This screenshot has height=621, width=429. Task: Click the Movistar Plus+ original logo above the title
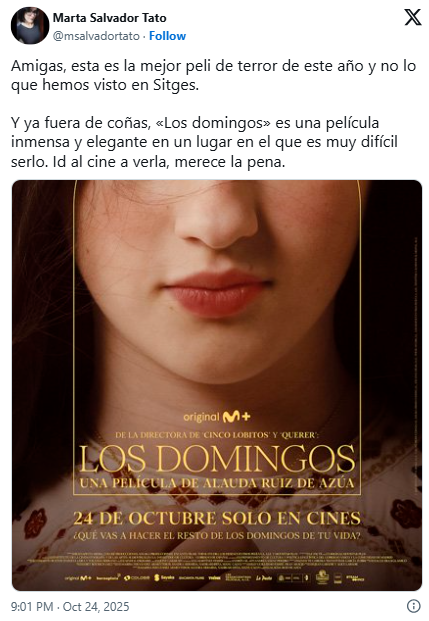click(x=217, y=417)
